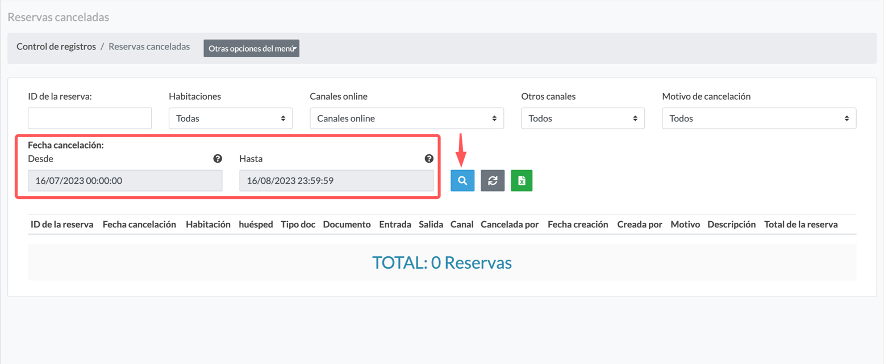Click the ID de la reserva input field

90,118
